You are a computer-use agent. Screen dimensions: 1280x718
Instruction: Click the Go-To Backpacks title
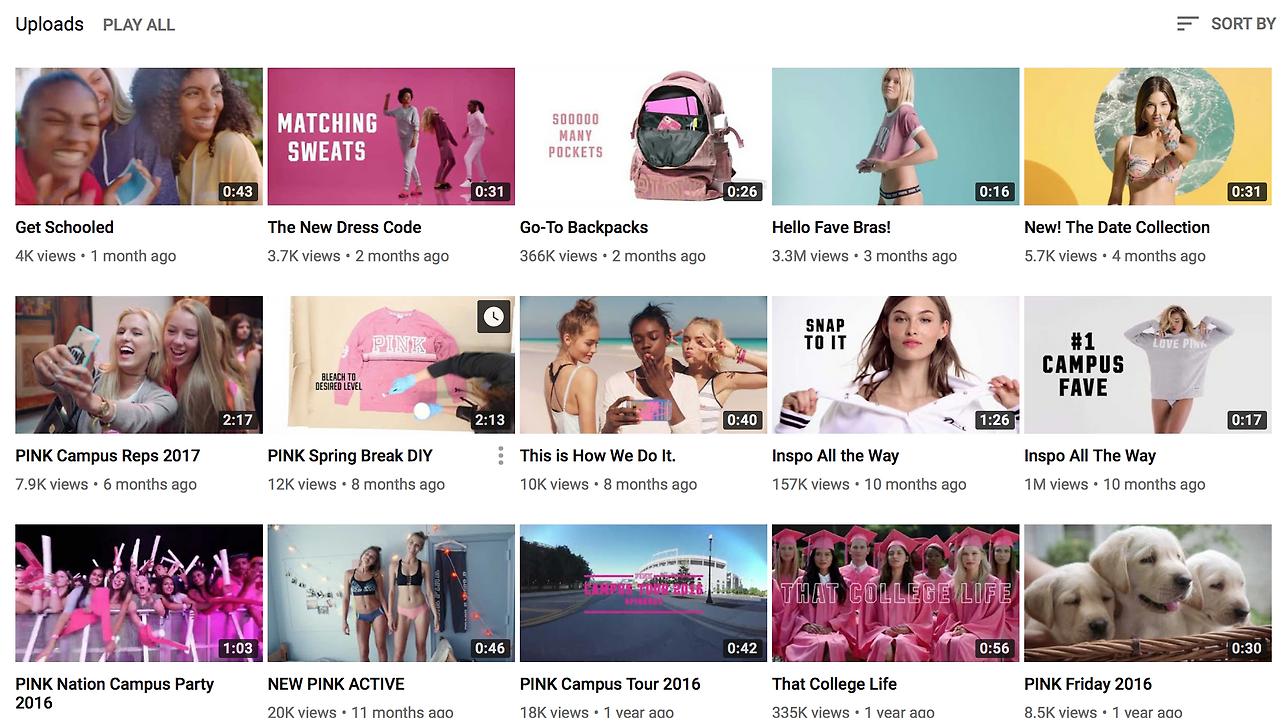pyautogui.click(x=584, y=228)
